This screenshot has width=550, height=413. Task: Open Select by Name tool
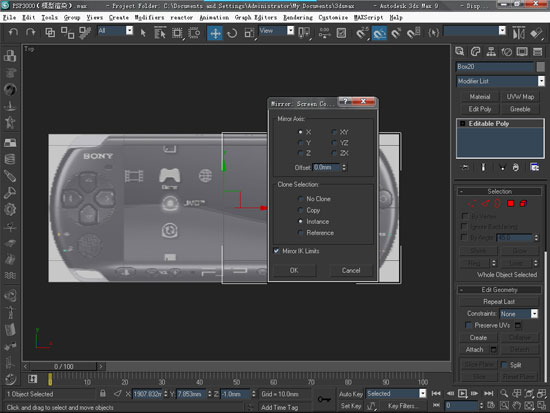(x=160, y=33)
